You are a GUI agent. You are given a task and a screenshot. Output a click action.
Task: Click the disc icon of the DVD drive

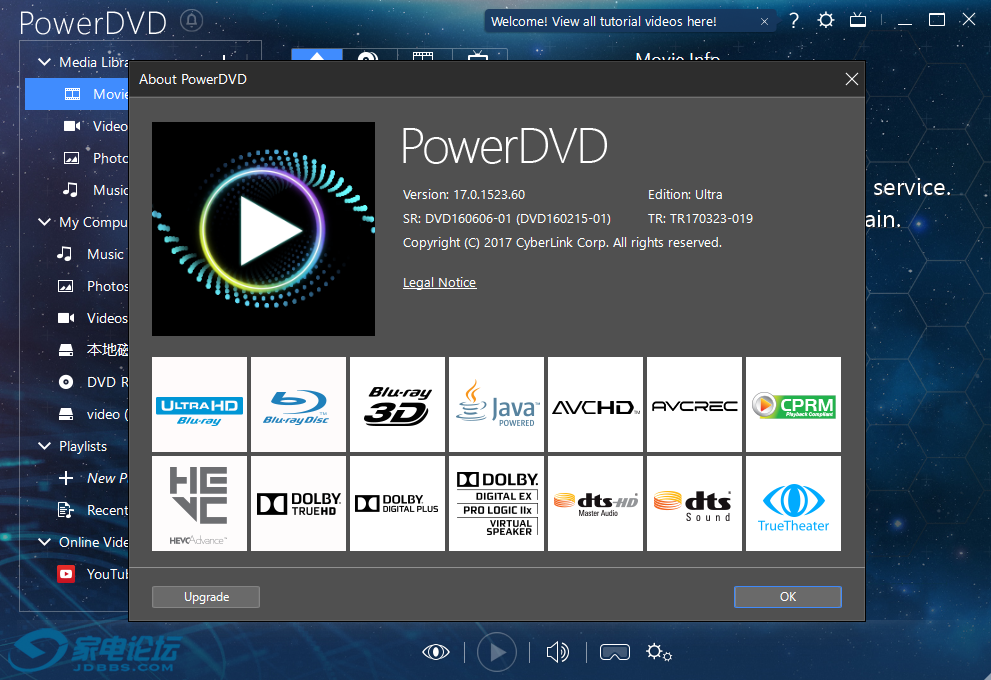[x=66, y=382]
